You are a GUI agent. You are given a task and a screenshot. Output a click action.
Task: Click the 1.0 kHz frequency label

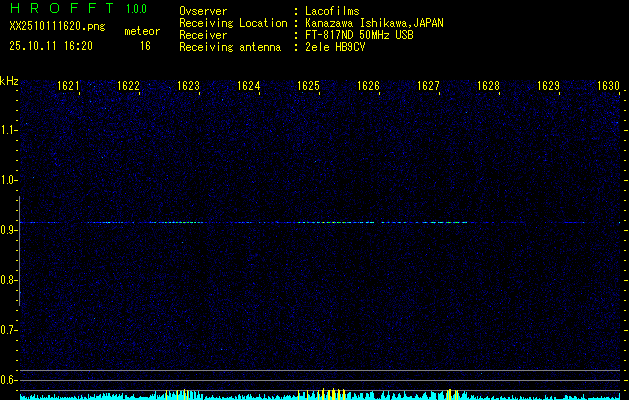(9, 180)
